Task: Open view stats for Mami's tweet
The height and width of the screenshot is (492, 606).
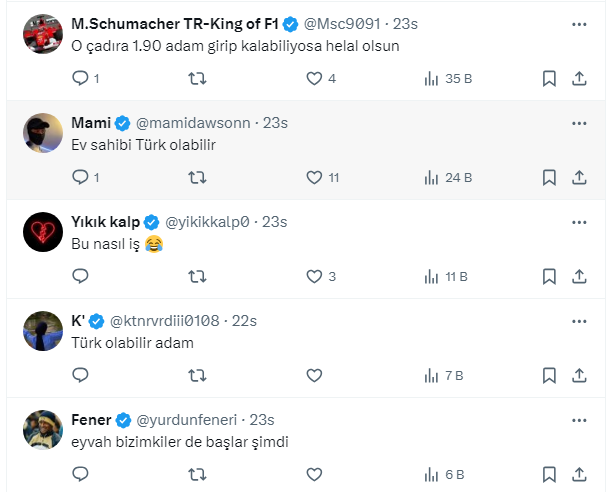Action: (x=432, y=177)
